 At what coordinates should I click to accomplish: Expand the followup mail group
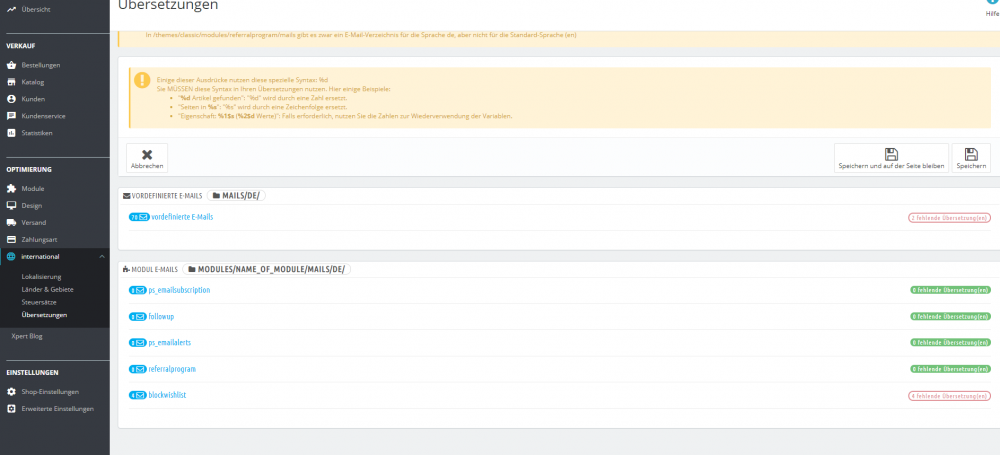pos(161,317)
